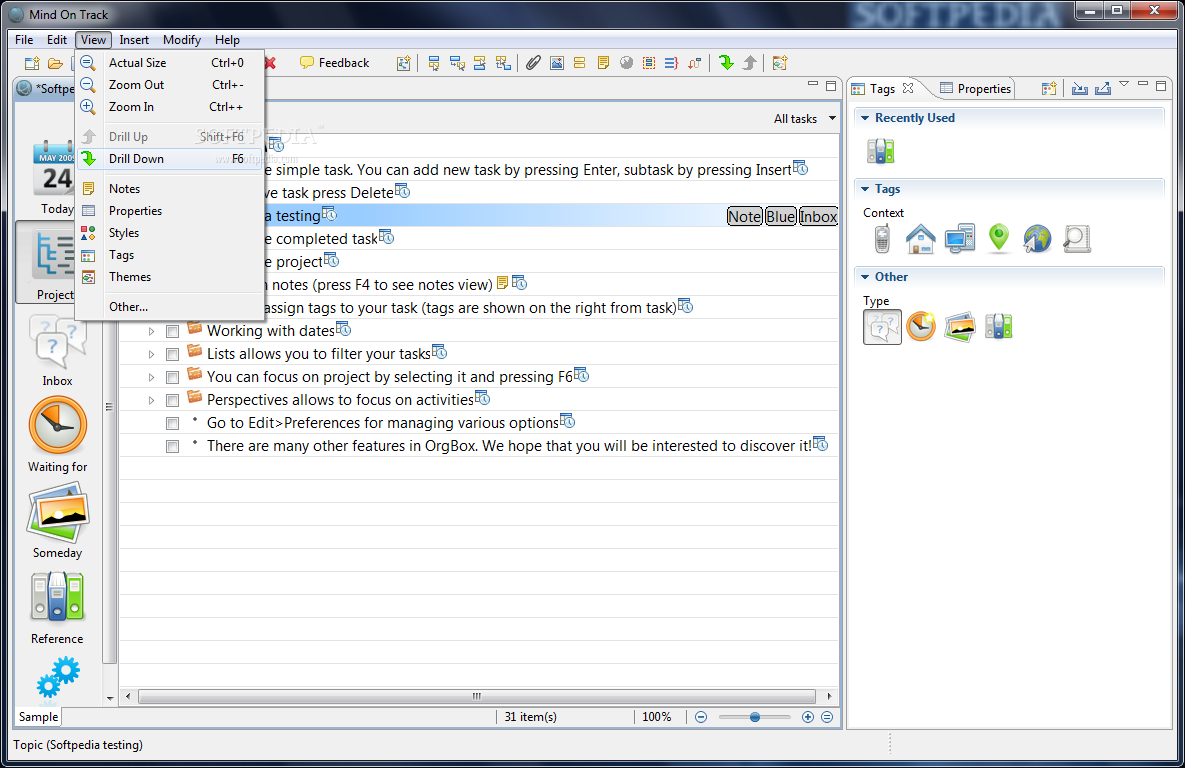Select the photo Someday type tag
1185x768 pixels.
pyautogui.click(x=960, y=327)
